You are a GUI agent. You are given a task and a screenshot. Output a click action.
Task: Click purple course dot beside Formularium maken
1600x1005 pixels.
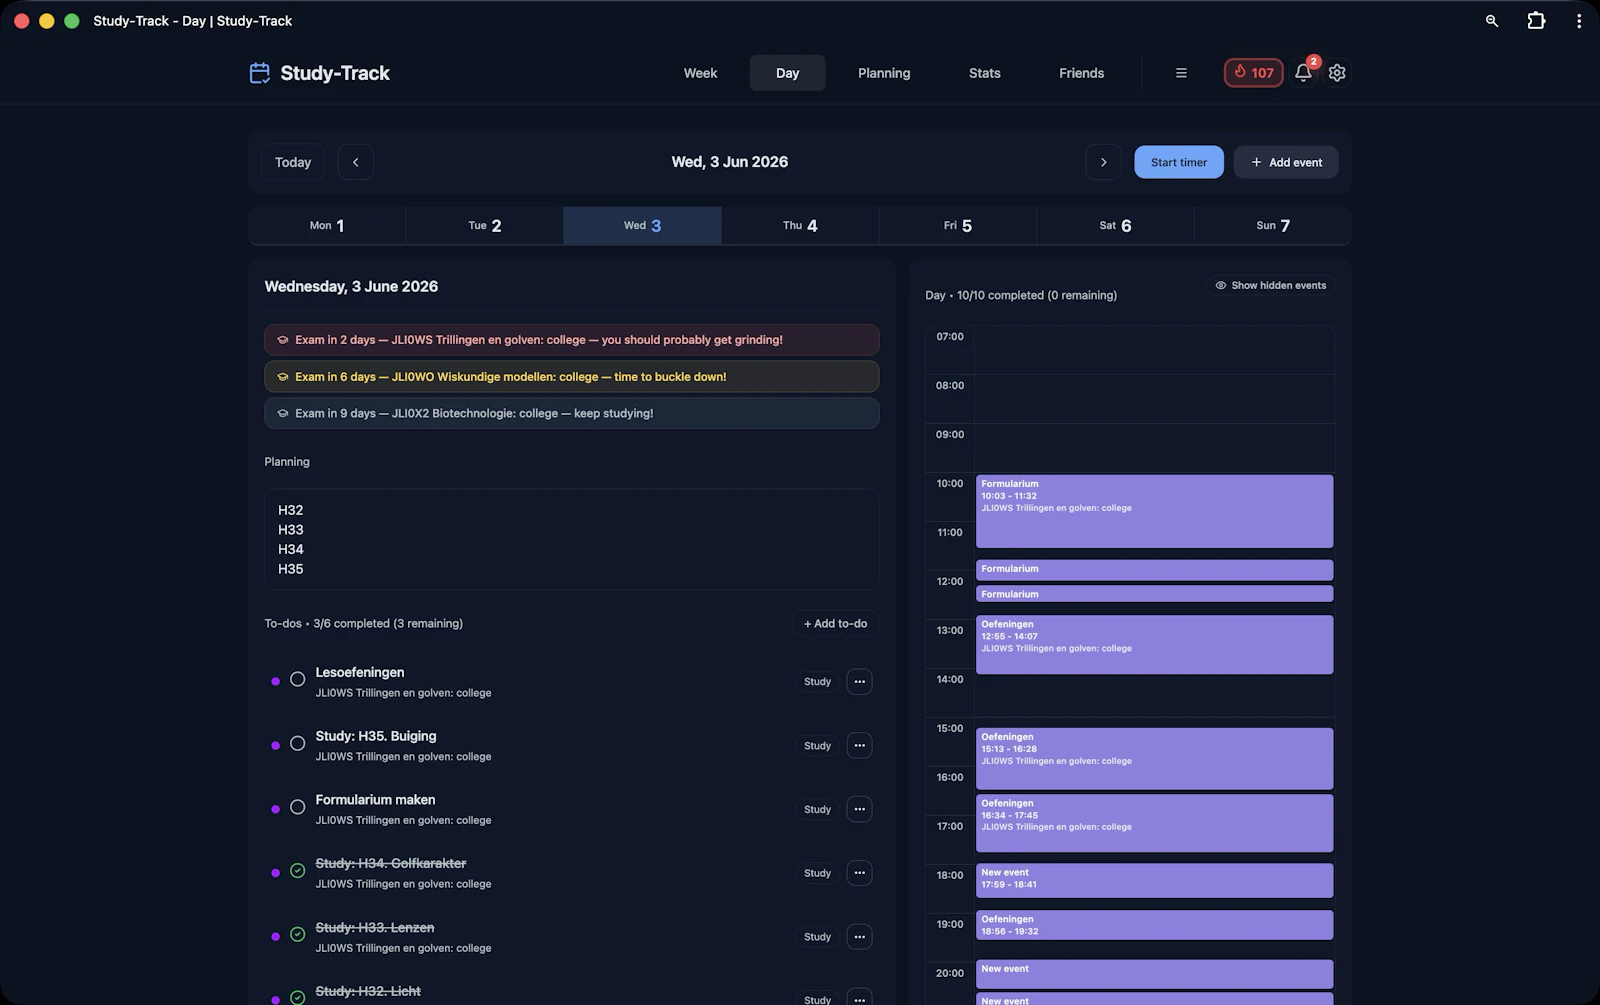pyautogui.click(x=275, y=809)
